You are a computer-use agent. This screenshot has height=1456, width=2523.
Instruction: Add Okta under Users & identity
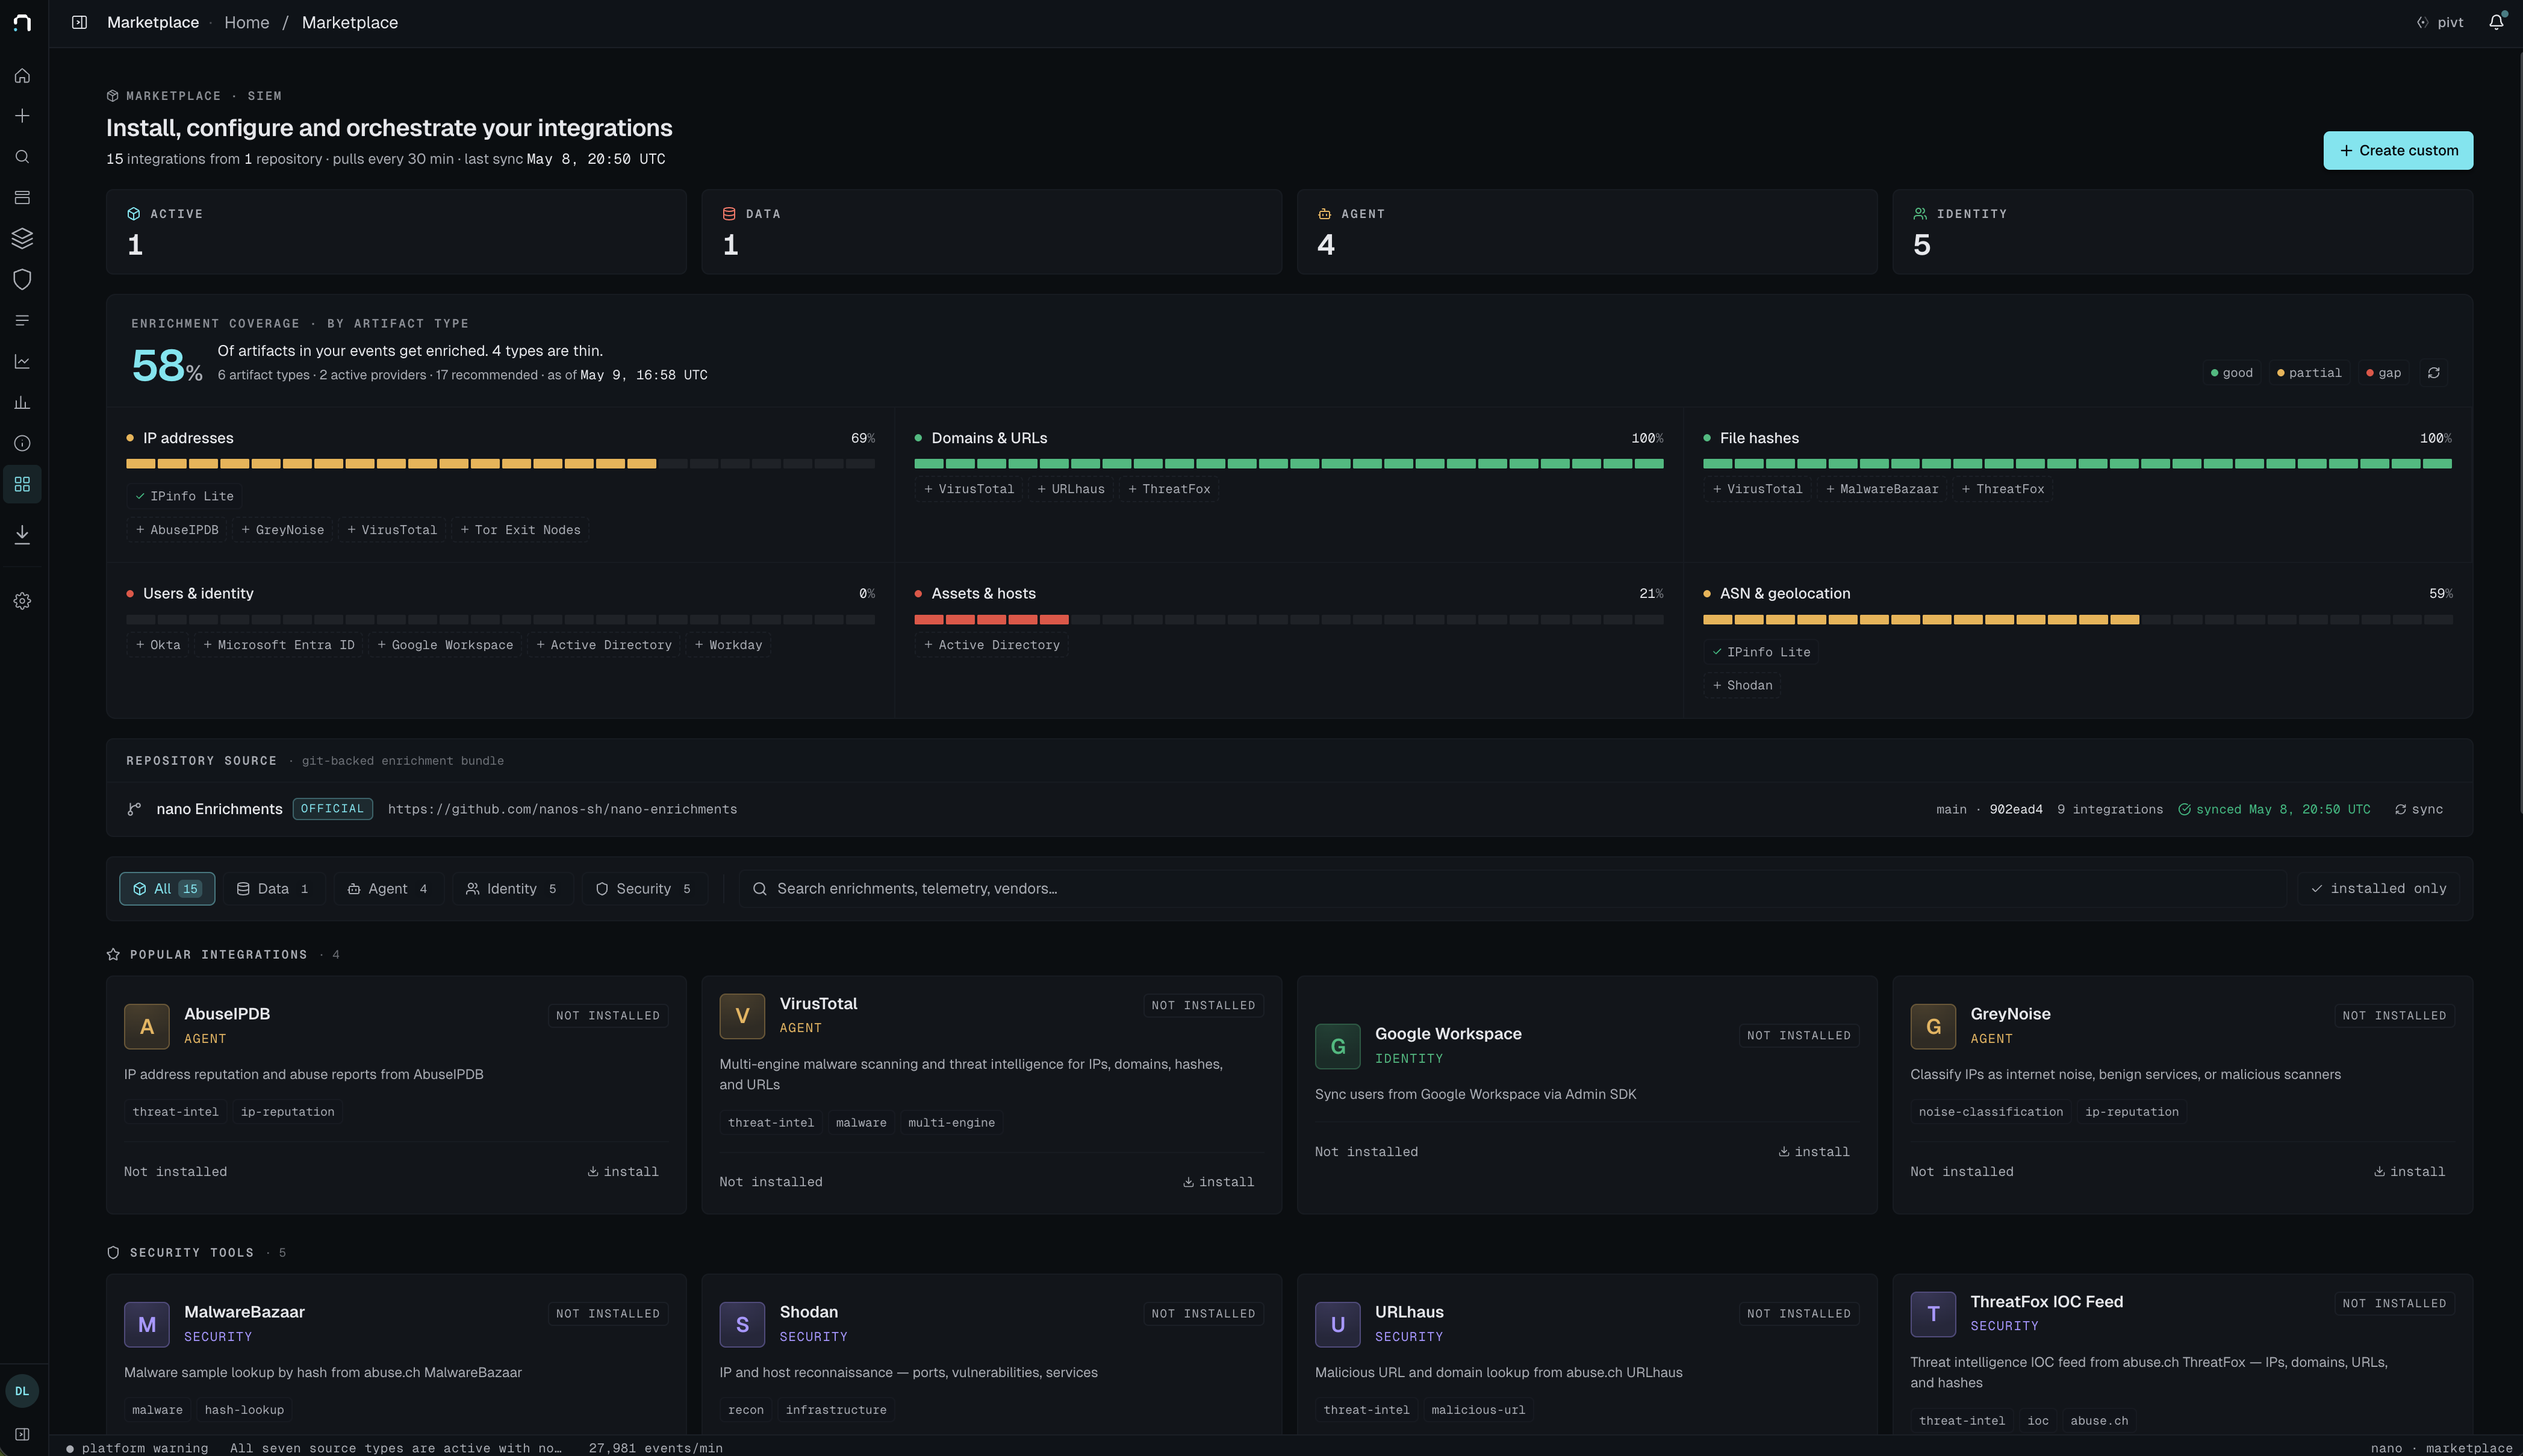coord(158,645)
